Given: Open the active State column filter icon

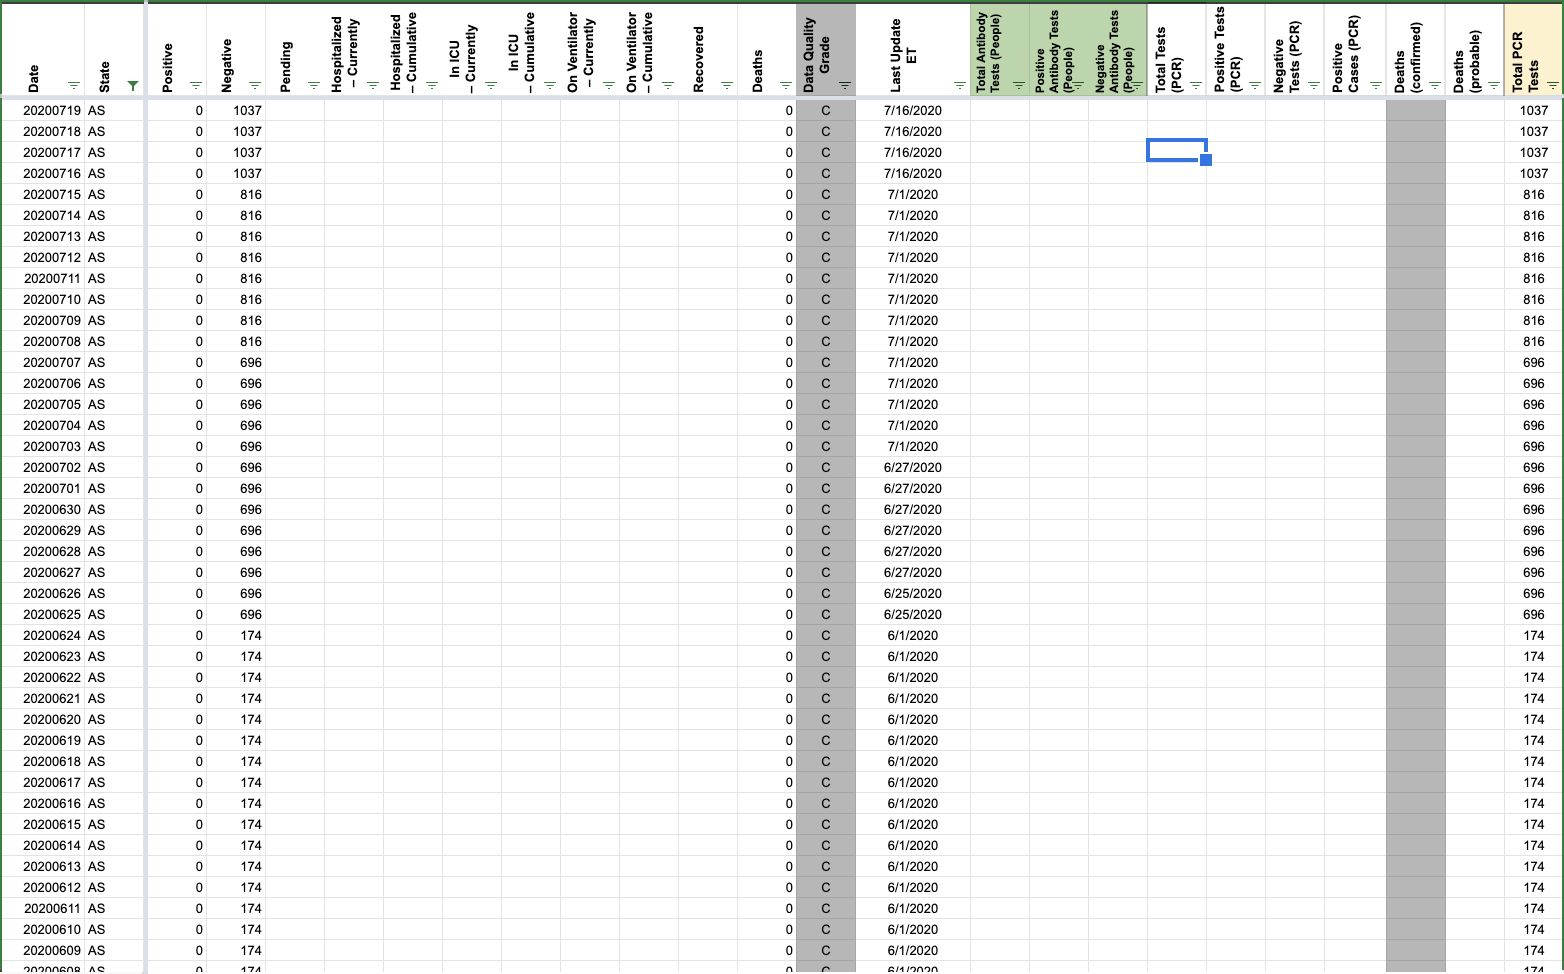Looking at the screenshot, I should coord(133,86).
